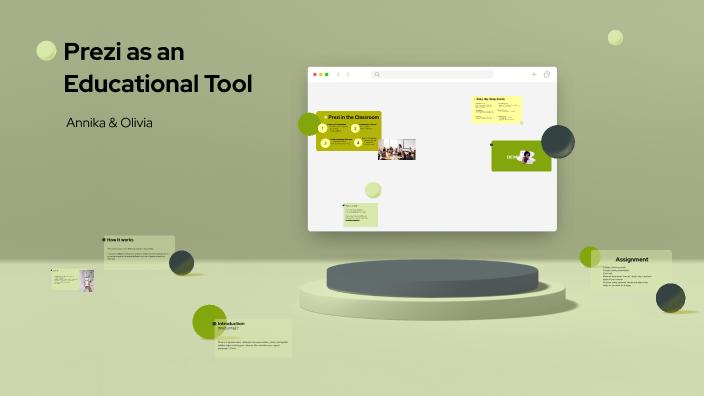
Task: Click step circle 3 in Prezi in the Classroom
Action: point(325,143)
